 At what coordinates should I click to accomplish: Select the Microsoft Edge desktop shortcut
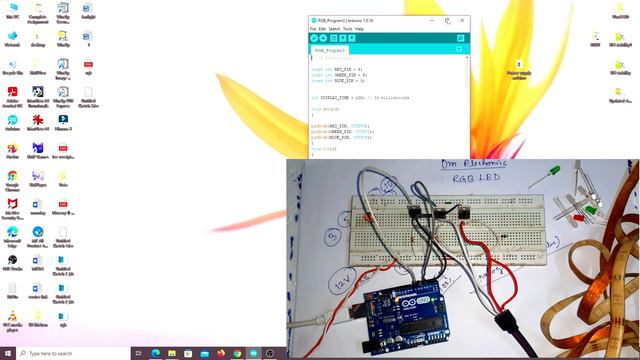(x=12, y=237)
